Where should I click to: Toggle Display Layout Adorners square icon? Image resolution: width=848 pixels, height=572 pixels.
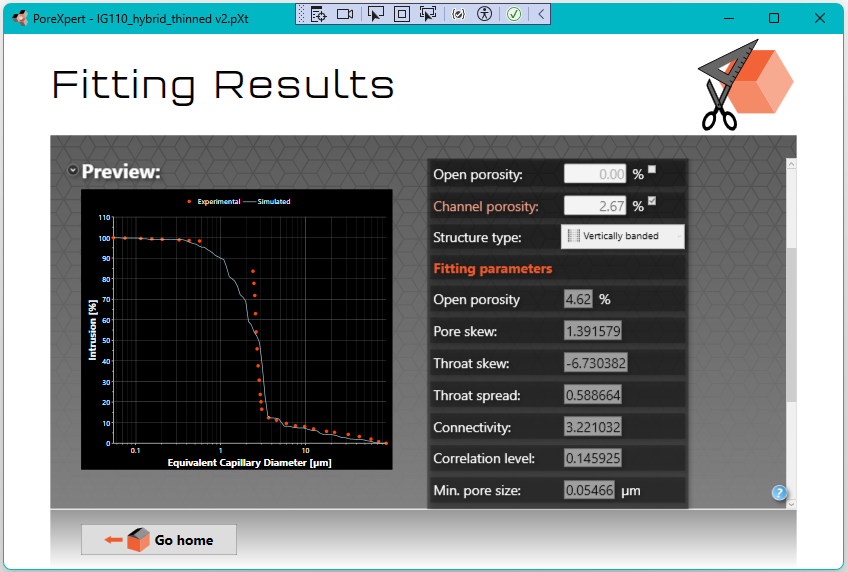[x=401, y=14]
